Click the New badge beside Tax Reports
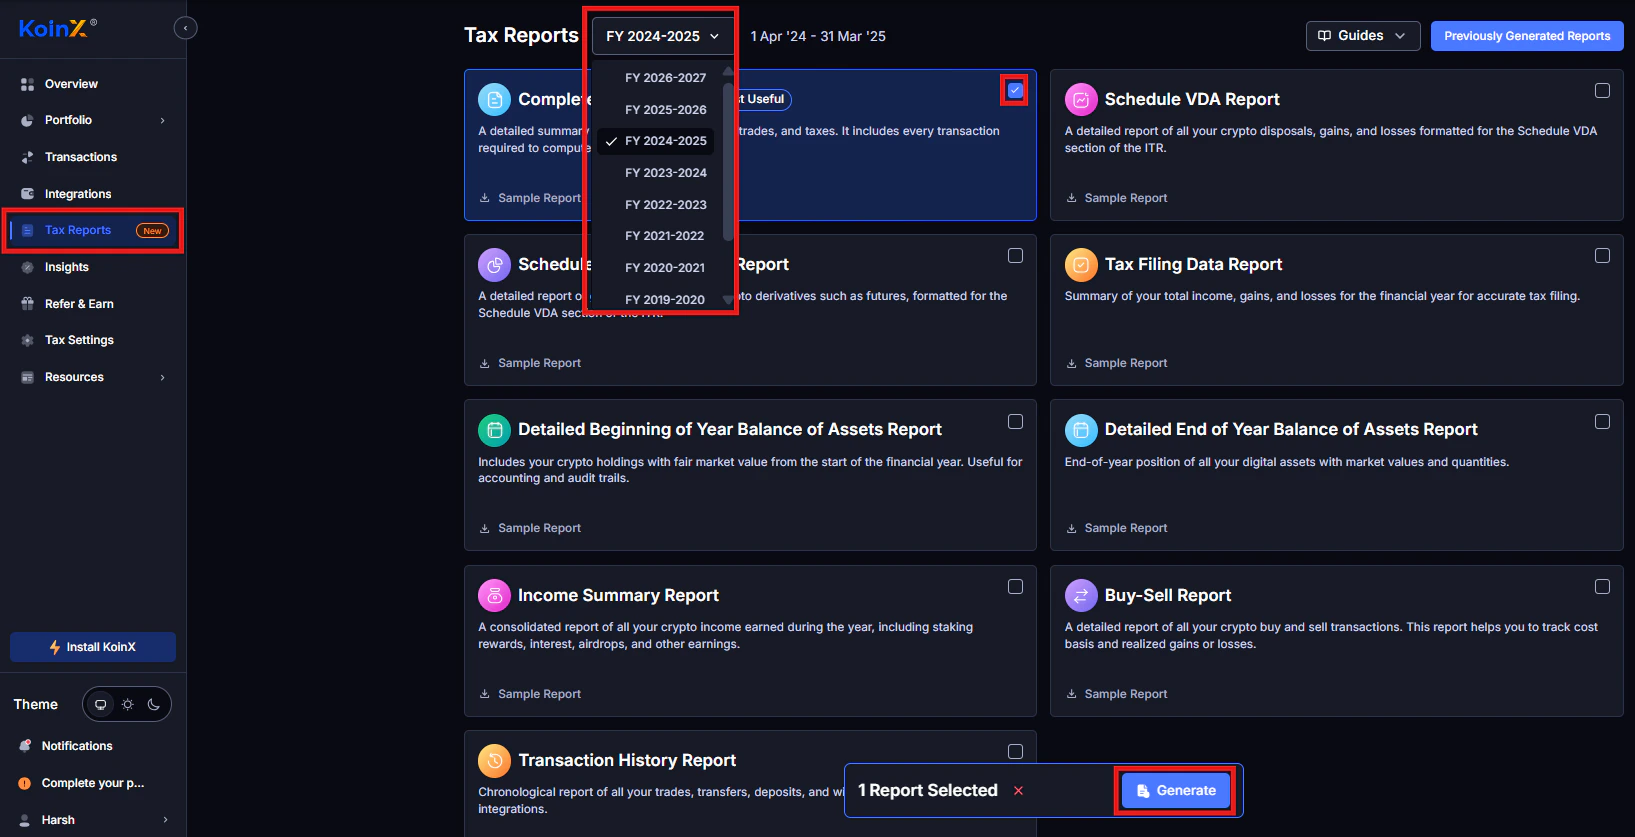This screenshot has height=837, width=1635. (152, 231)
